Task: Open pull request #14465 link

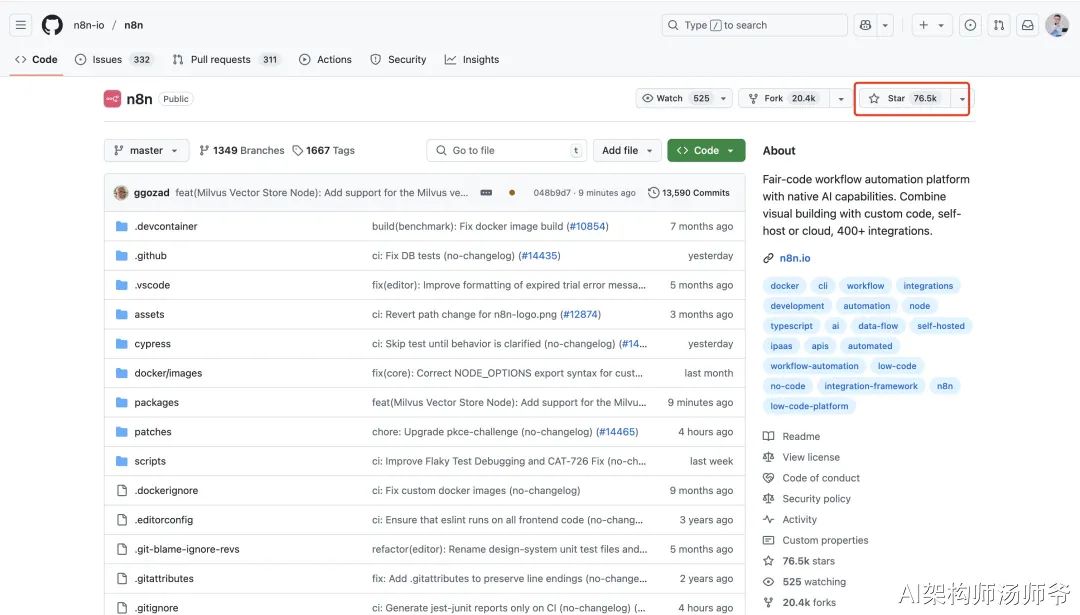Action: coord(617,432)
